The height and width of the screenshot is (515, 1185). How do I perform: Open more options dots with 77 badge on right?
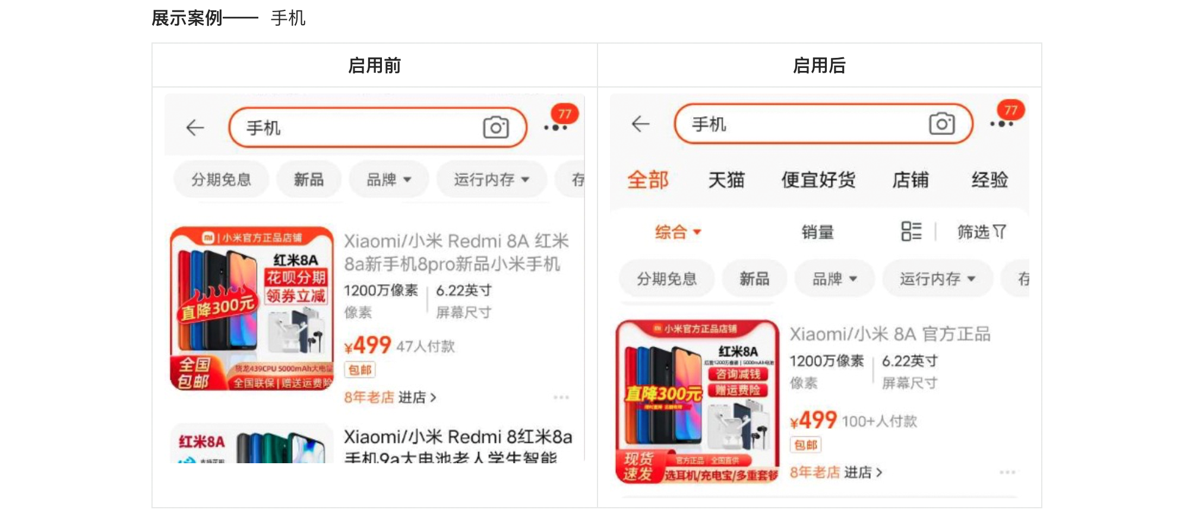click(1001, 124)
